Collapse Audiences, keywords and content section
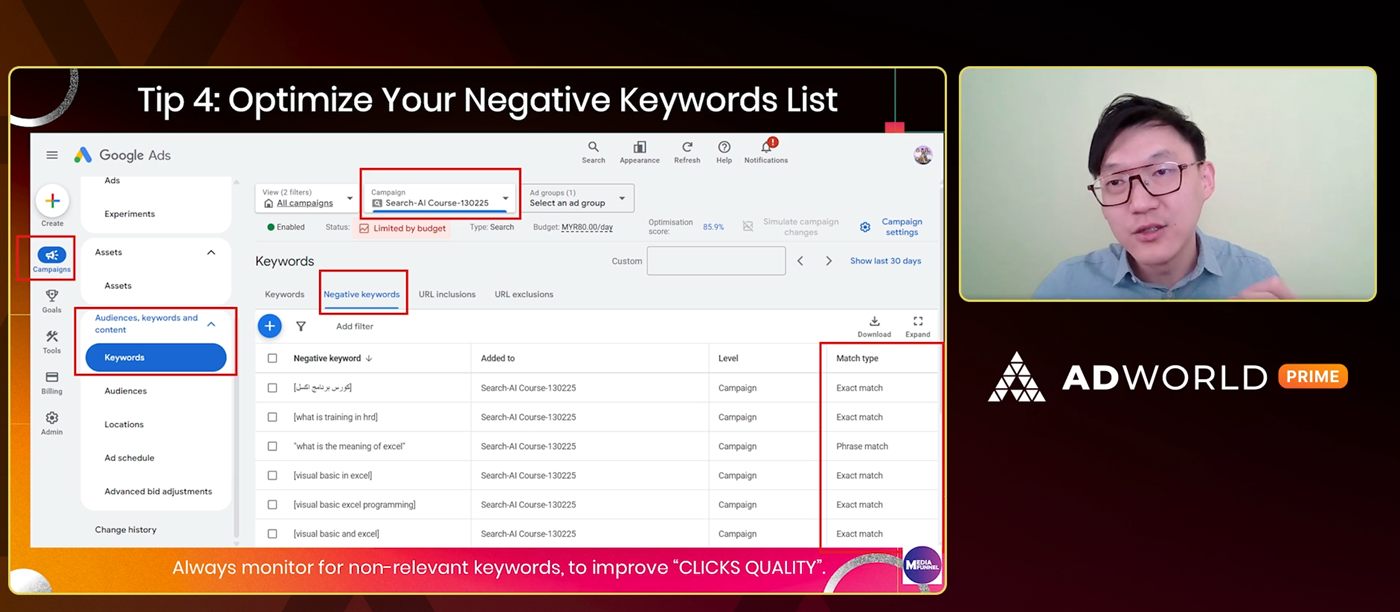 (x=211, y=324)
